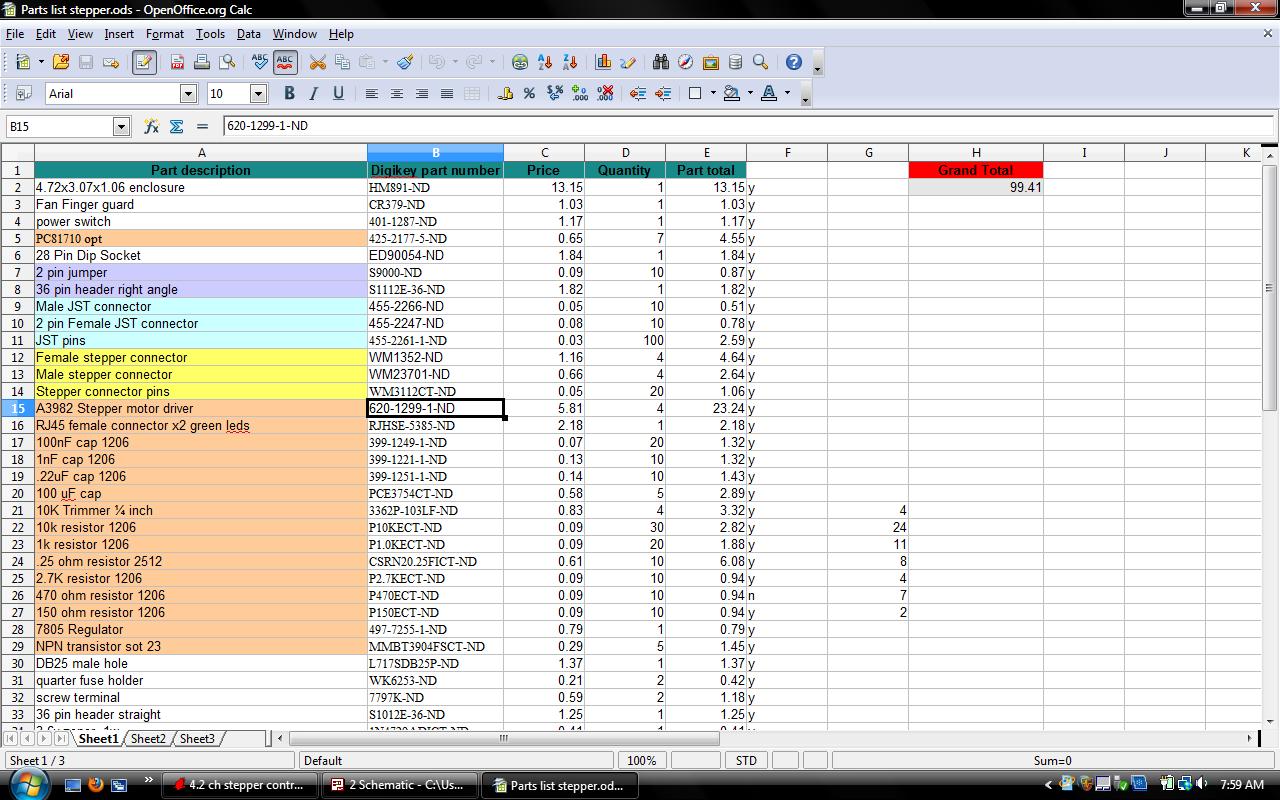
Task: Click the Function equals sign
Action: (x=202, y=126)
